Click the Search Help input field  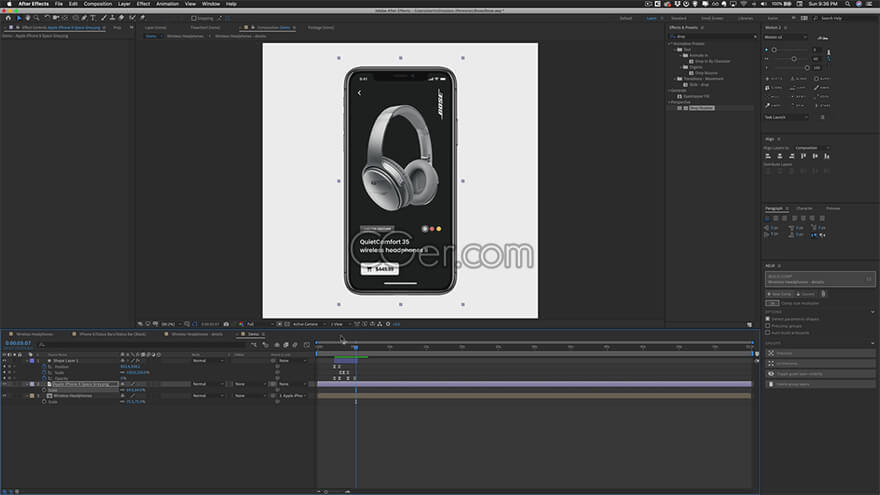(845, 18)
